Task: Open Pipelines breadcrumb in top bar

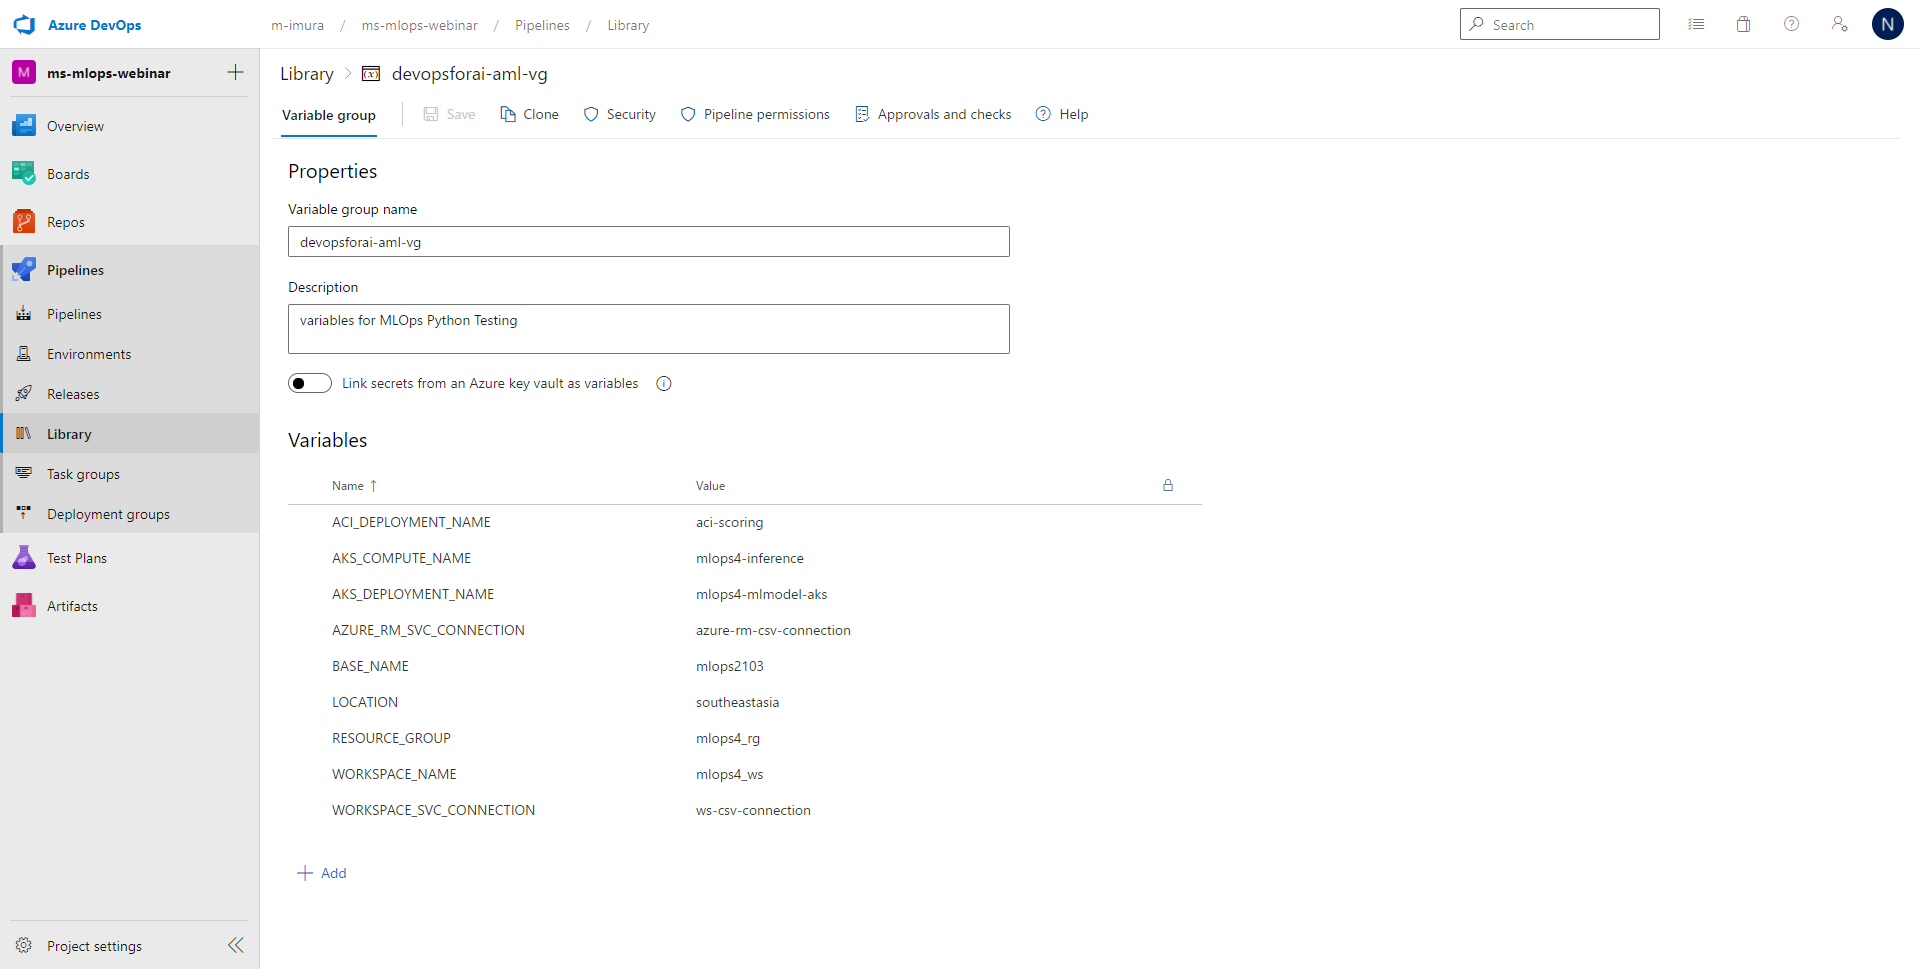Action: pos(542,26)
